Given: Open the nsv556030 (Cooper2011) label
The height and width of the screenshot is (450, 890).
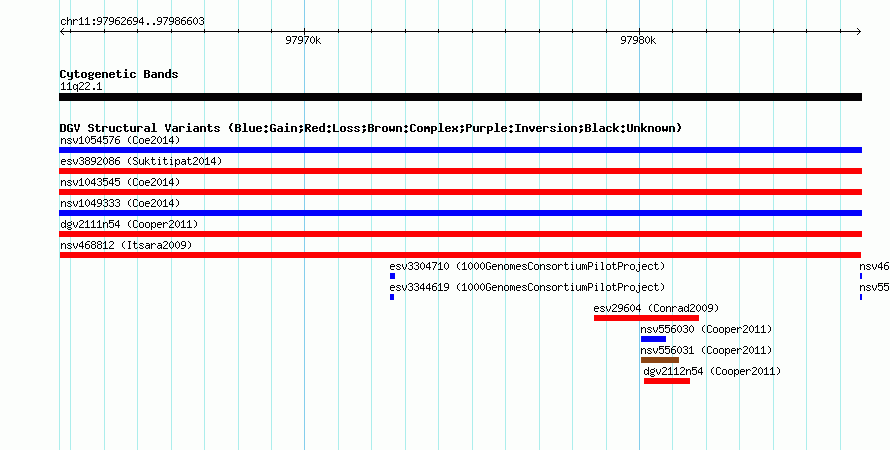Looking at the screenshot, I should (x=707, y=329).
